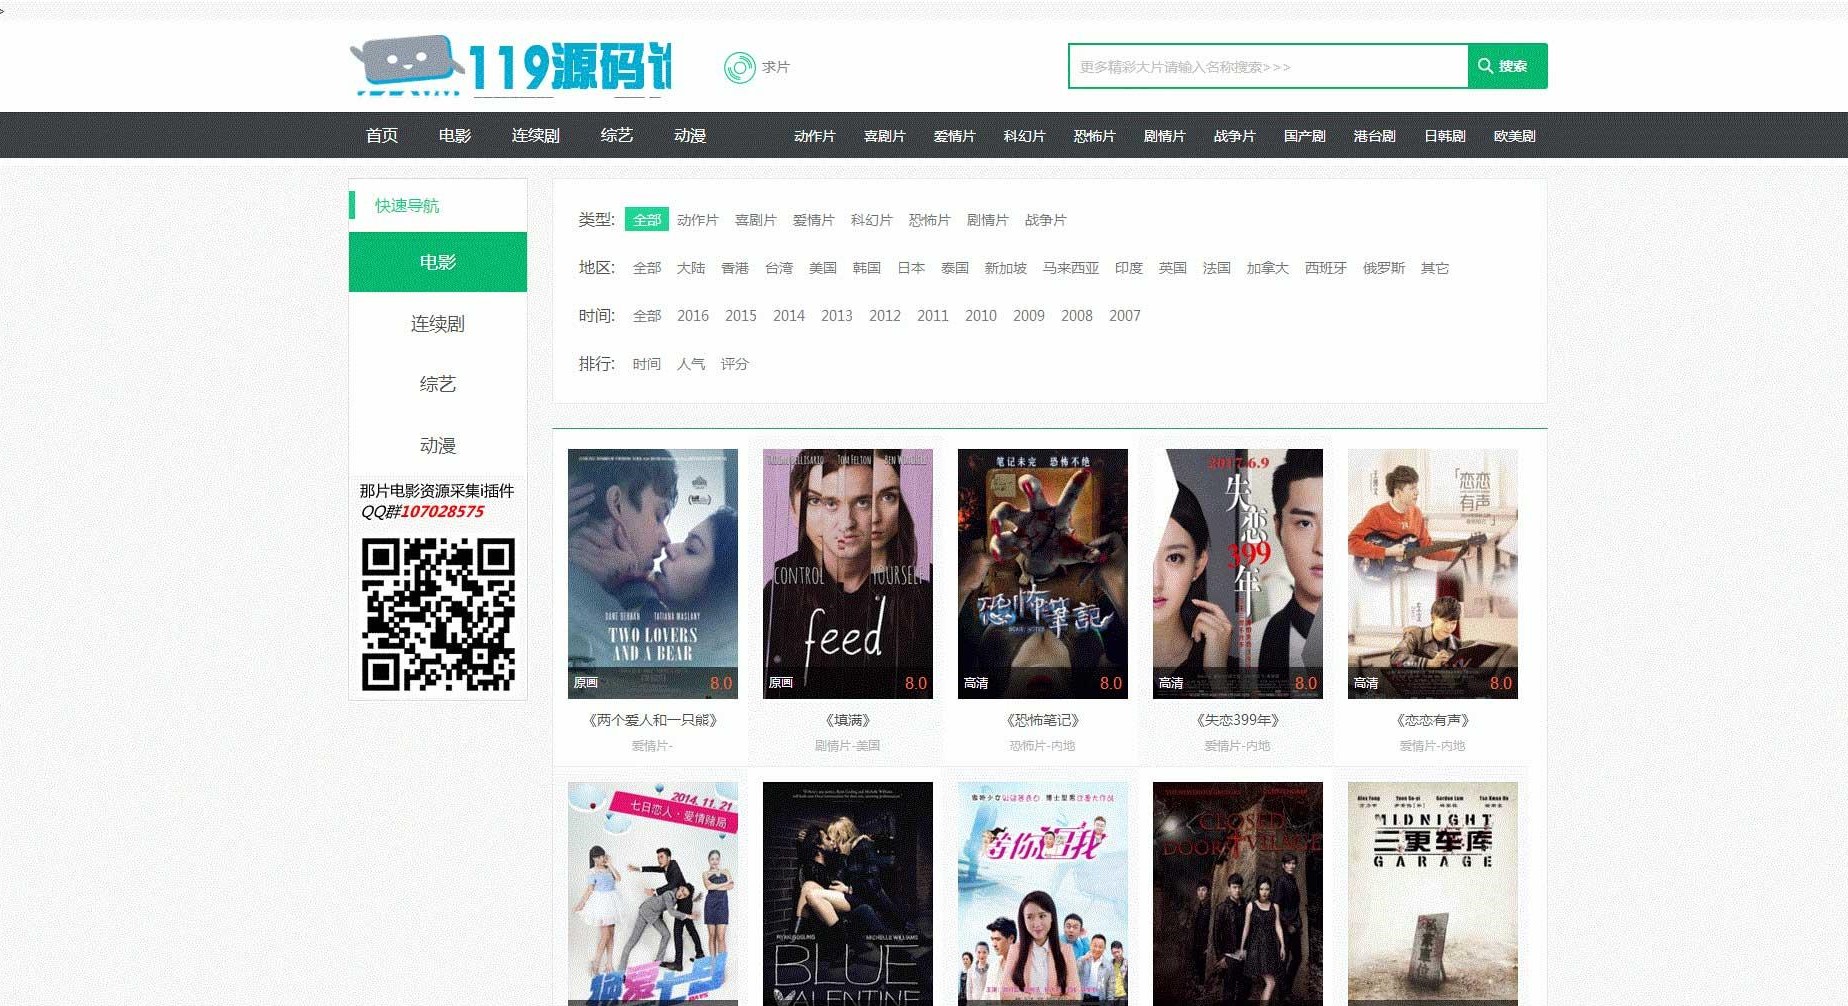Open the Feed movie poster thumbnail
1848x1006 pixels.
[847, 573]
